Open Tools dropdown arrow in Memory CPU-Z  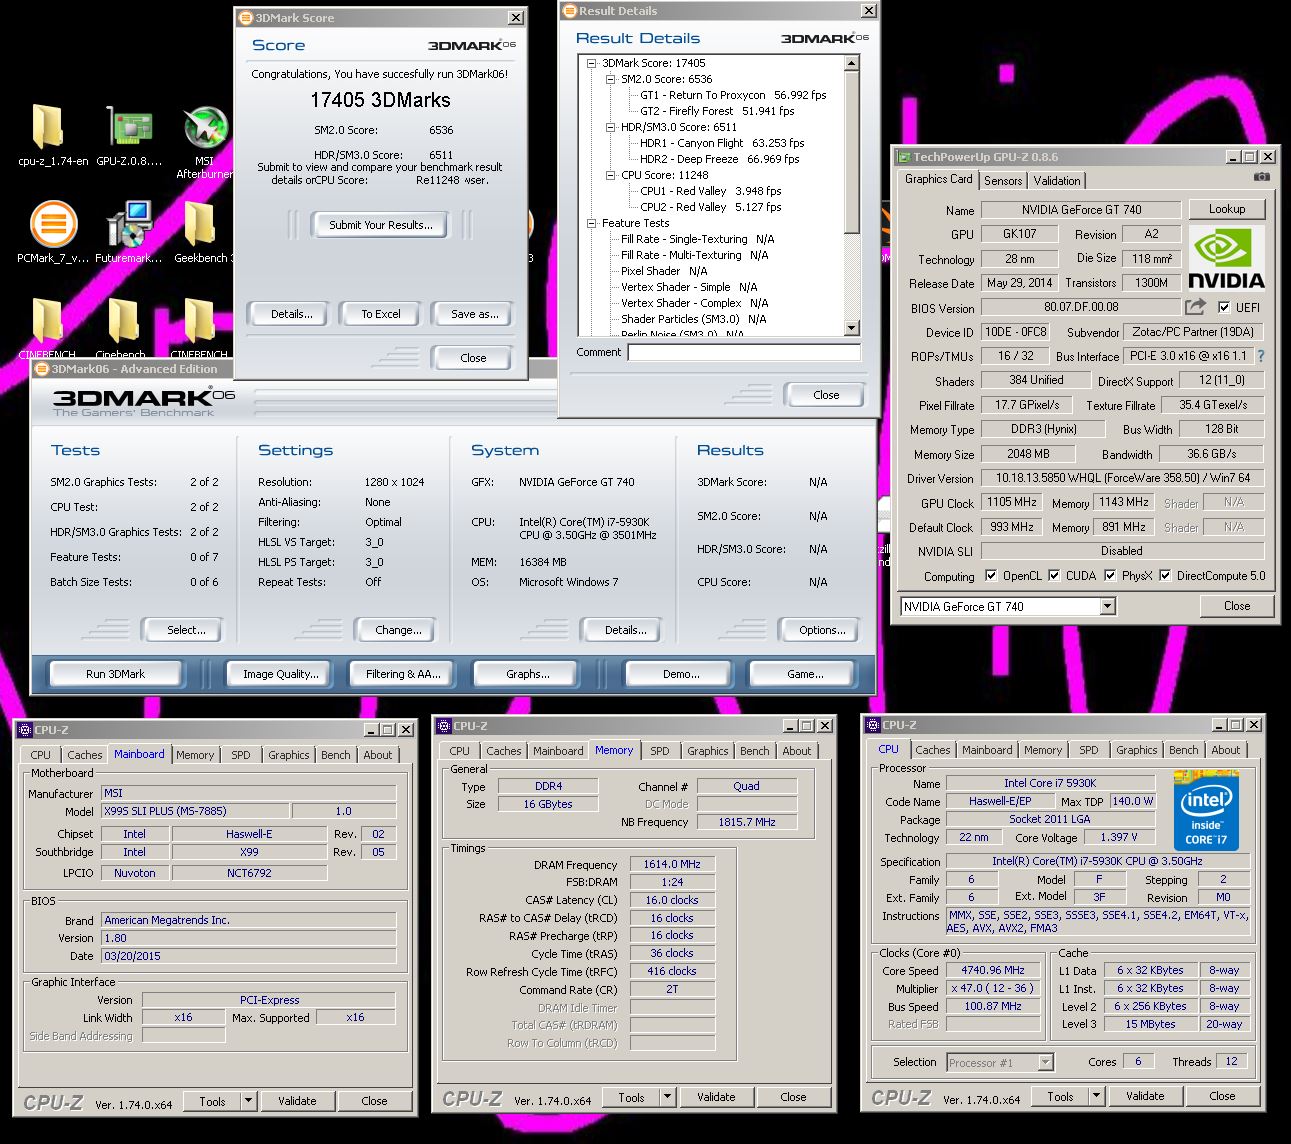coord(667,1097)
